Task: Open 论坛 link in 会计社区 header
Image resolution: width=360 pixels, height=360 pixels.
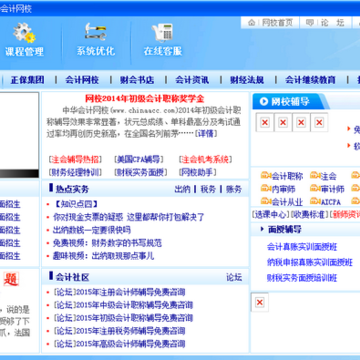Action: tap(234, 277)
